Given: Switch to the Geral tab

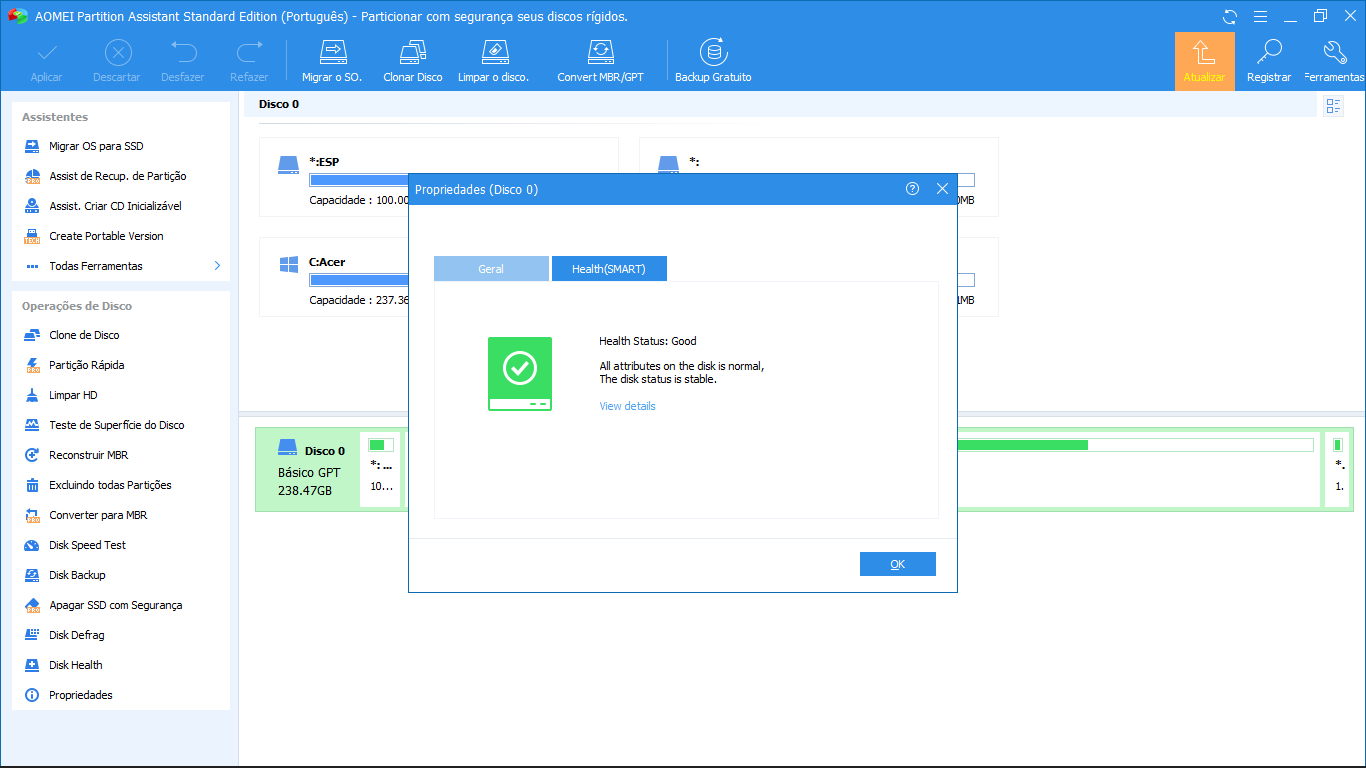Looking at the screenshot, I should click(491, 269).
